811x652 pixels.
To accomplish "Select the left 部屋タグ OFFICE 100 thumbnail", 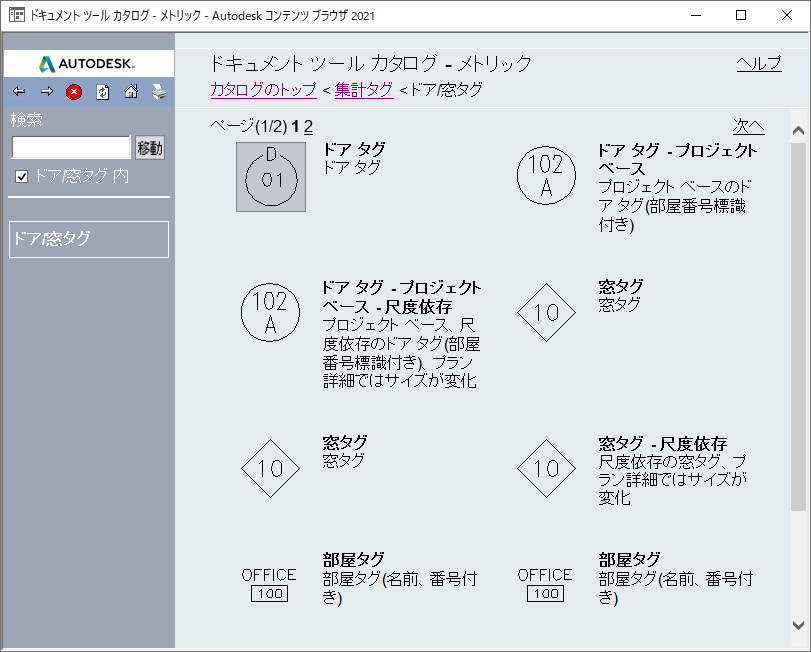I will coord(269,584).
